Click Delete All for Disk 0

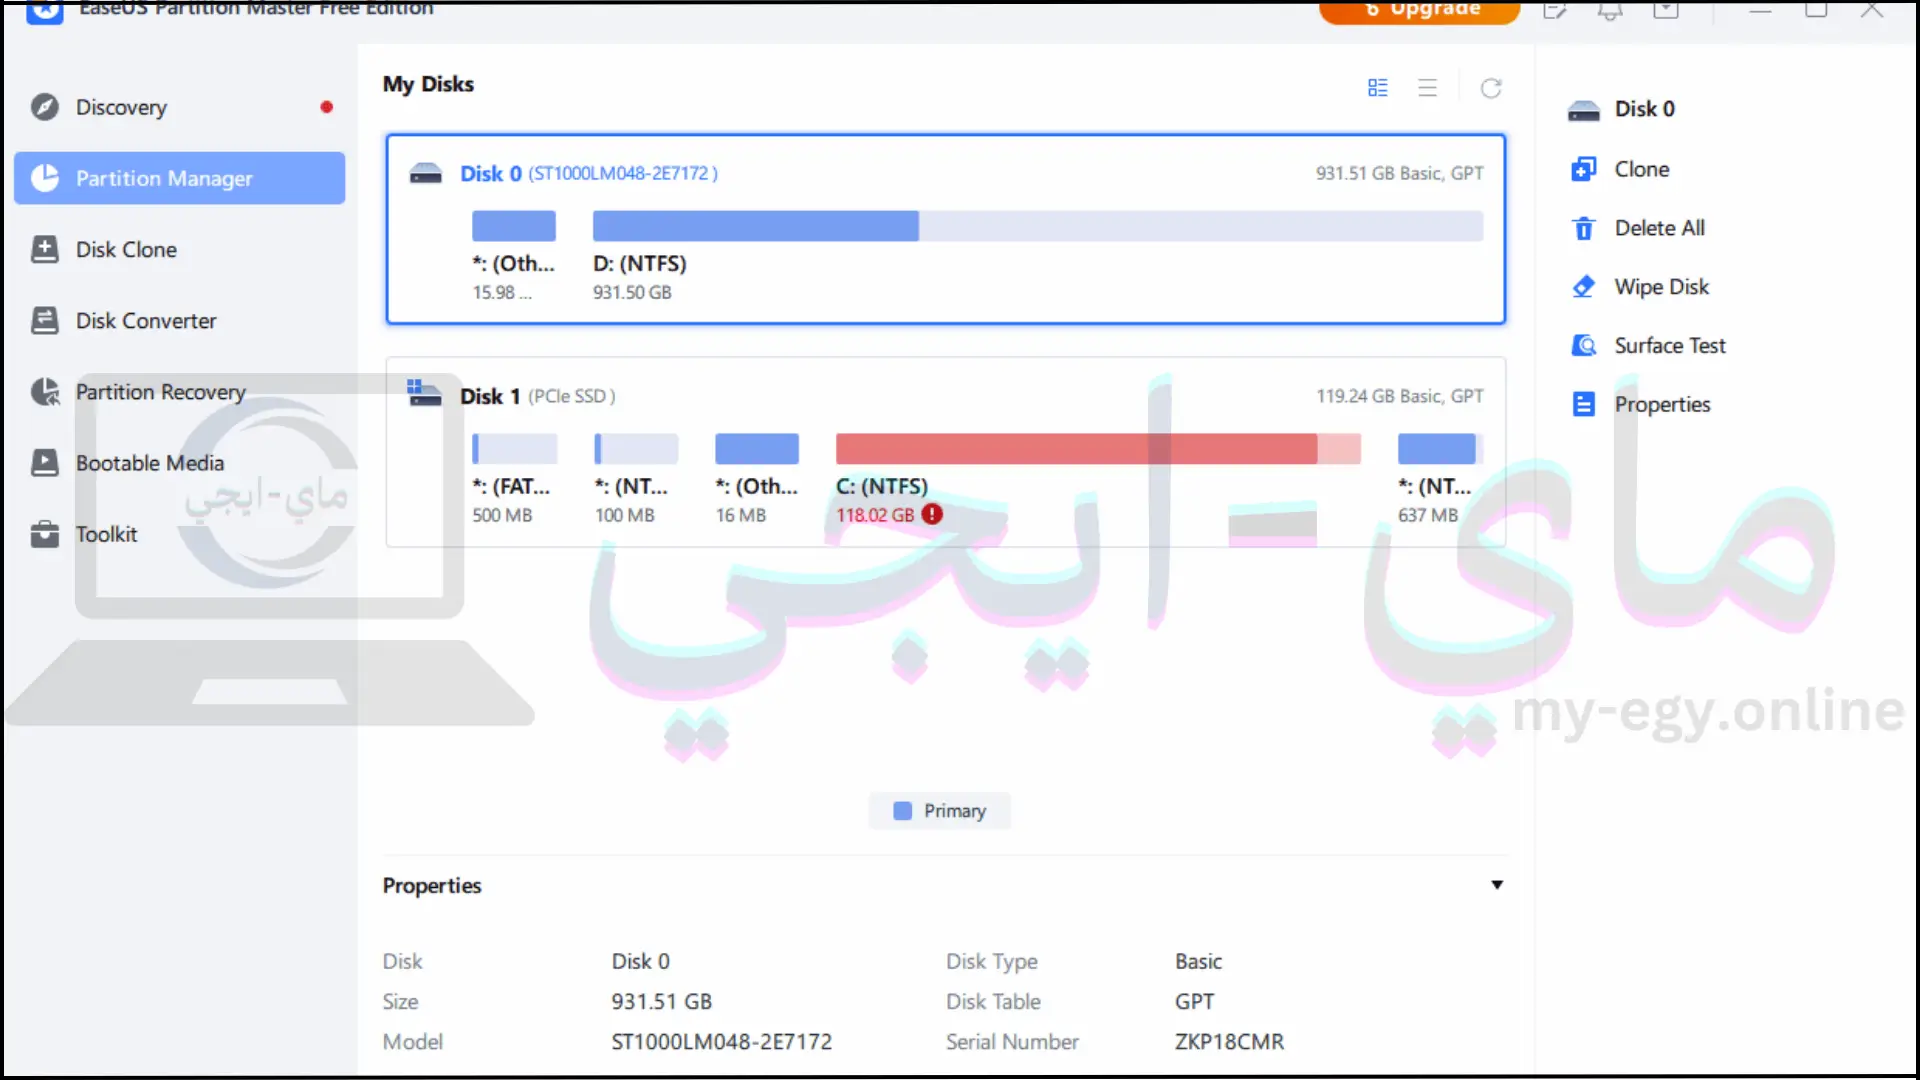pyautogui.click(x=1660, y=228)
